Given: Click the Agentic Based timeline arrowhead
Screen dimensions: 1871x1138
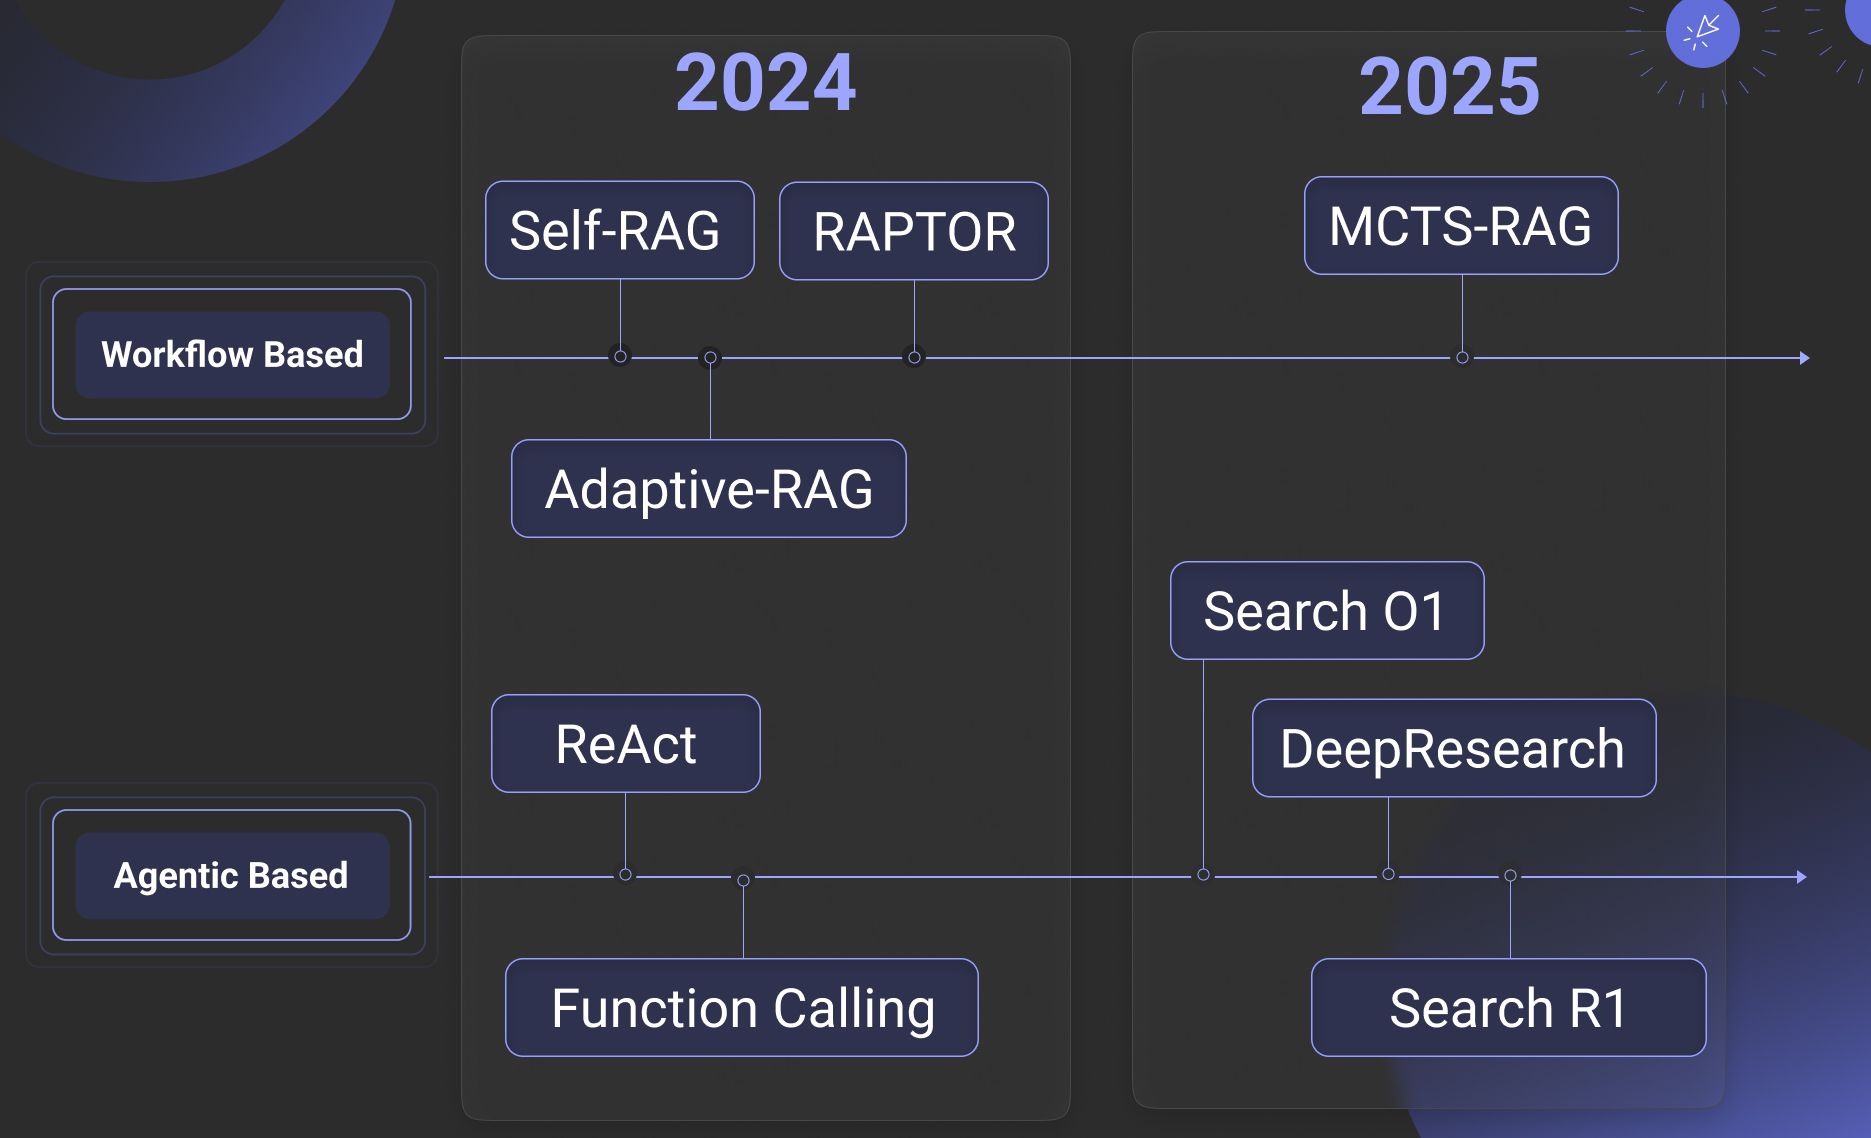Looking at the screenshot, I should (x=1801, y=877).
